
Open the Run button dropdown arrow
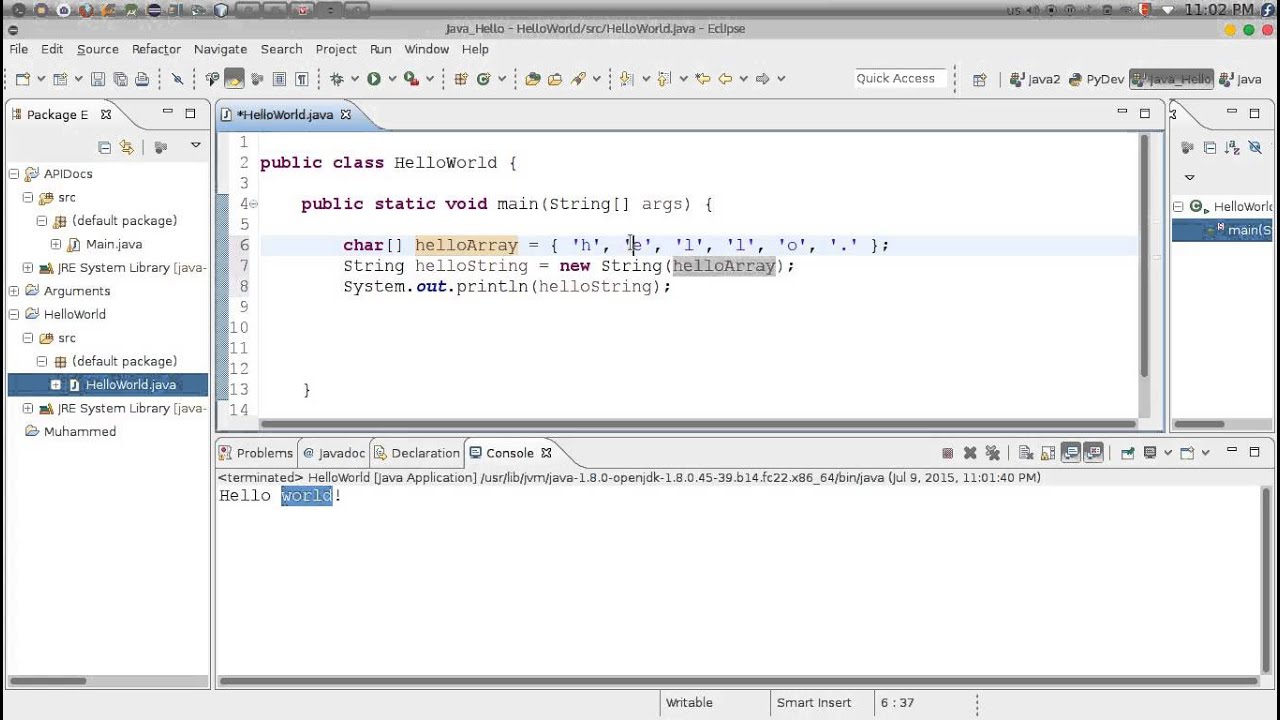(392, 79)
